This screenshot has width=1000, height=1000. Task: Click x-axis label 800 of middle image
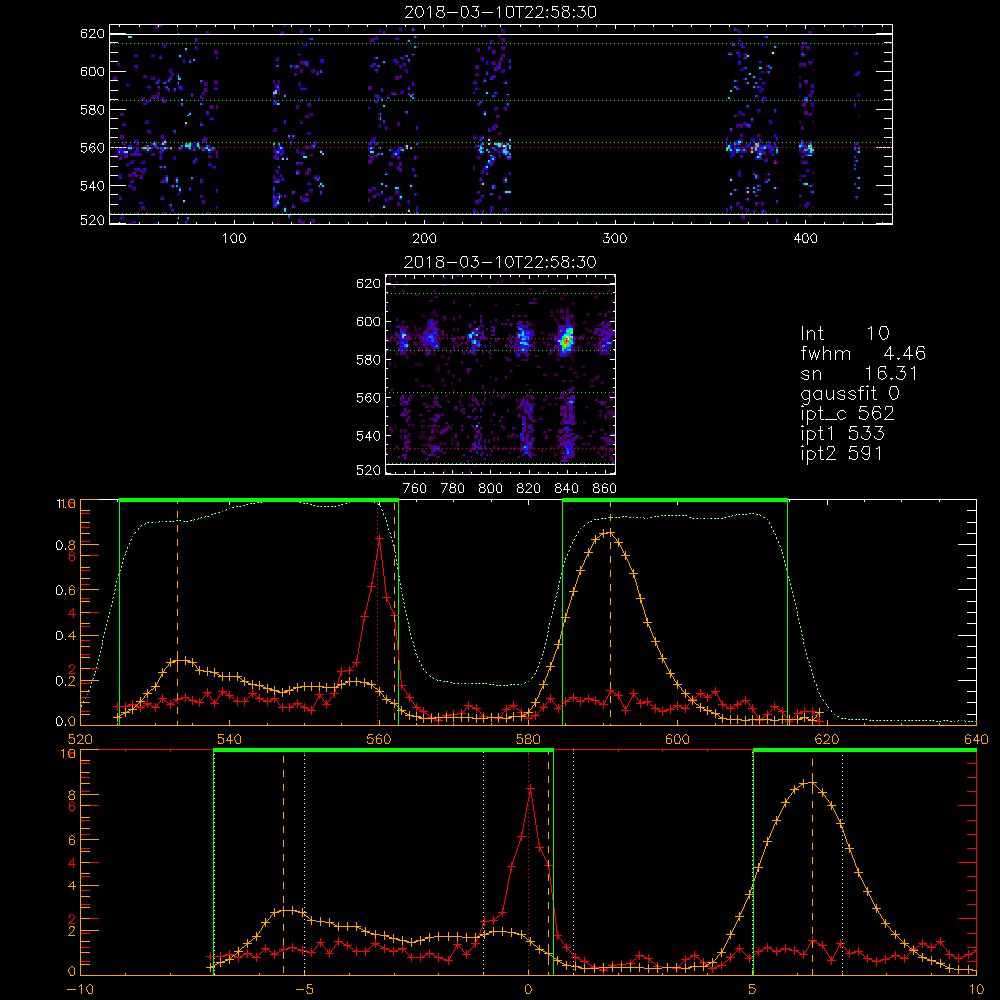coord(490,489)
